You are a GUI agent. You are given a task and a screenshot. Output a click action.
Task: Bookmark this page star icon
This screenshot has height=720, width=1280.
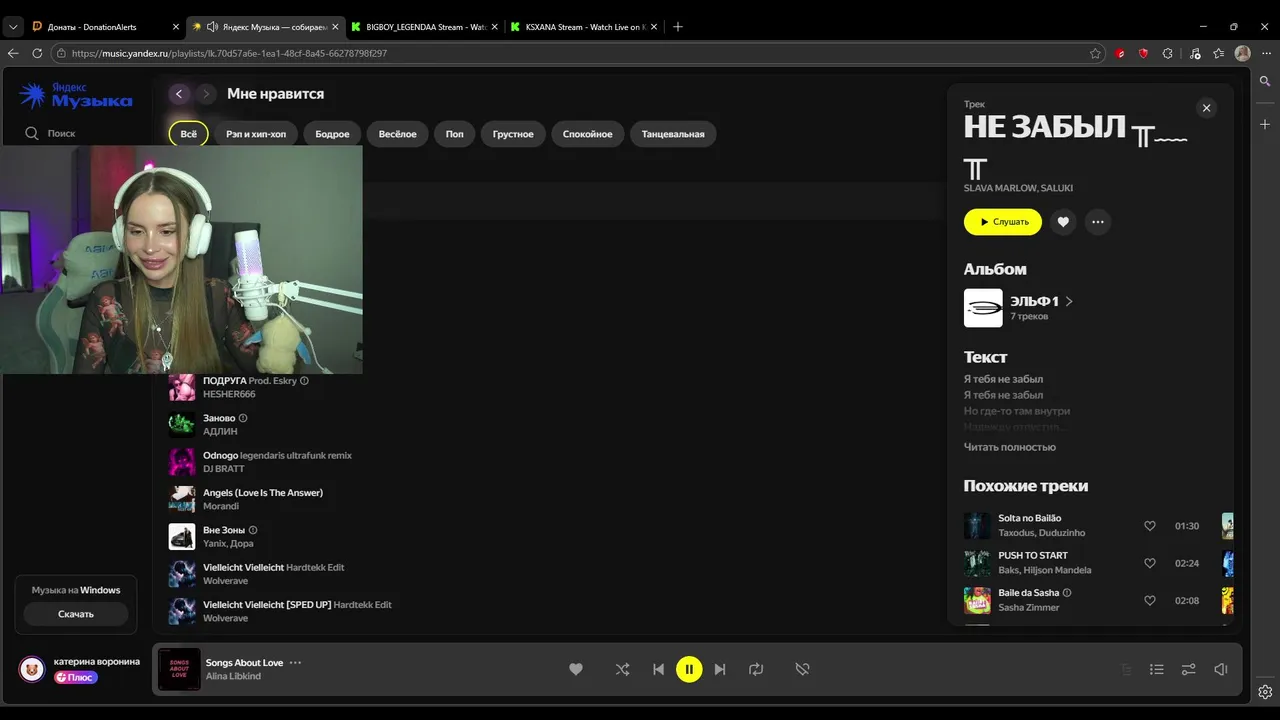[1095, 53]
